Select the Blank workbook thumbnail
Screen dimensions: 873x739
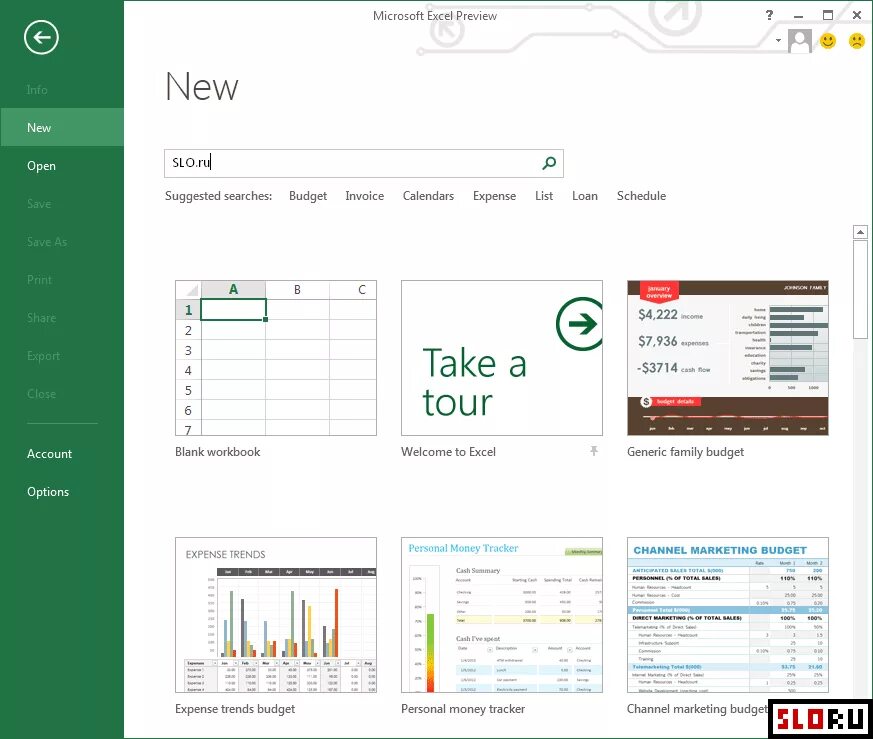click(x=276, y=358)
